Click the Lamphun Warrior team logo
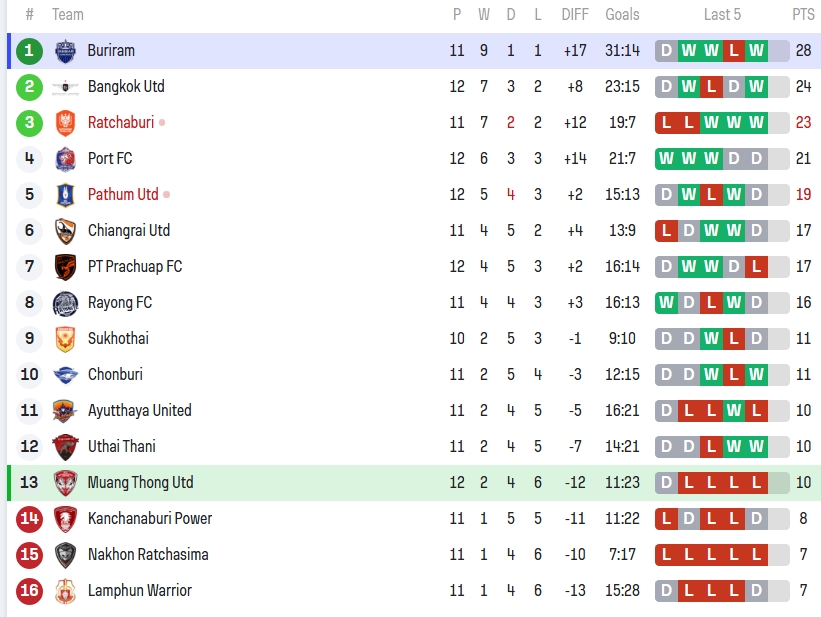This screenshot has width=821, height=617. tap(65, 591)
